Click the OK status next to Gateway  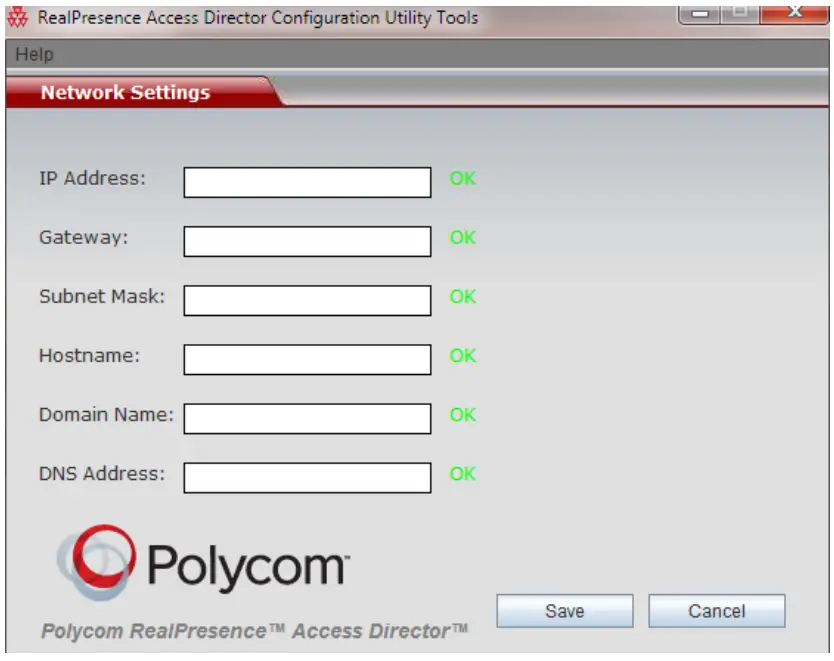point(462,238)
